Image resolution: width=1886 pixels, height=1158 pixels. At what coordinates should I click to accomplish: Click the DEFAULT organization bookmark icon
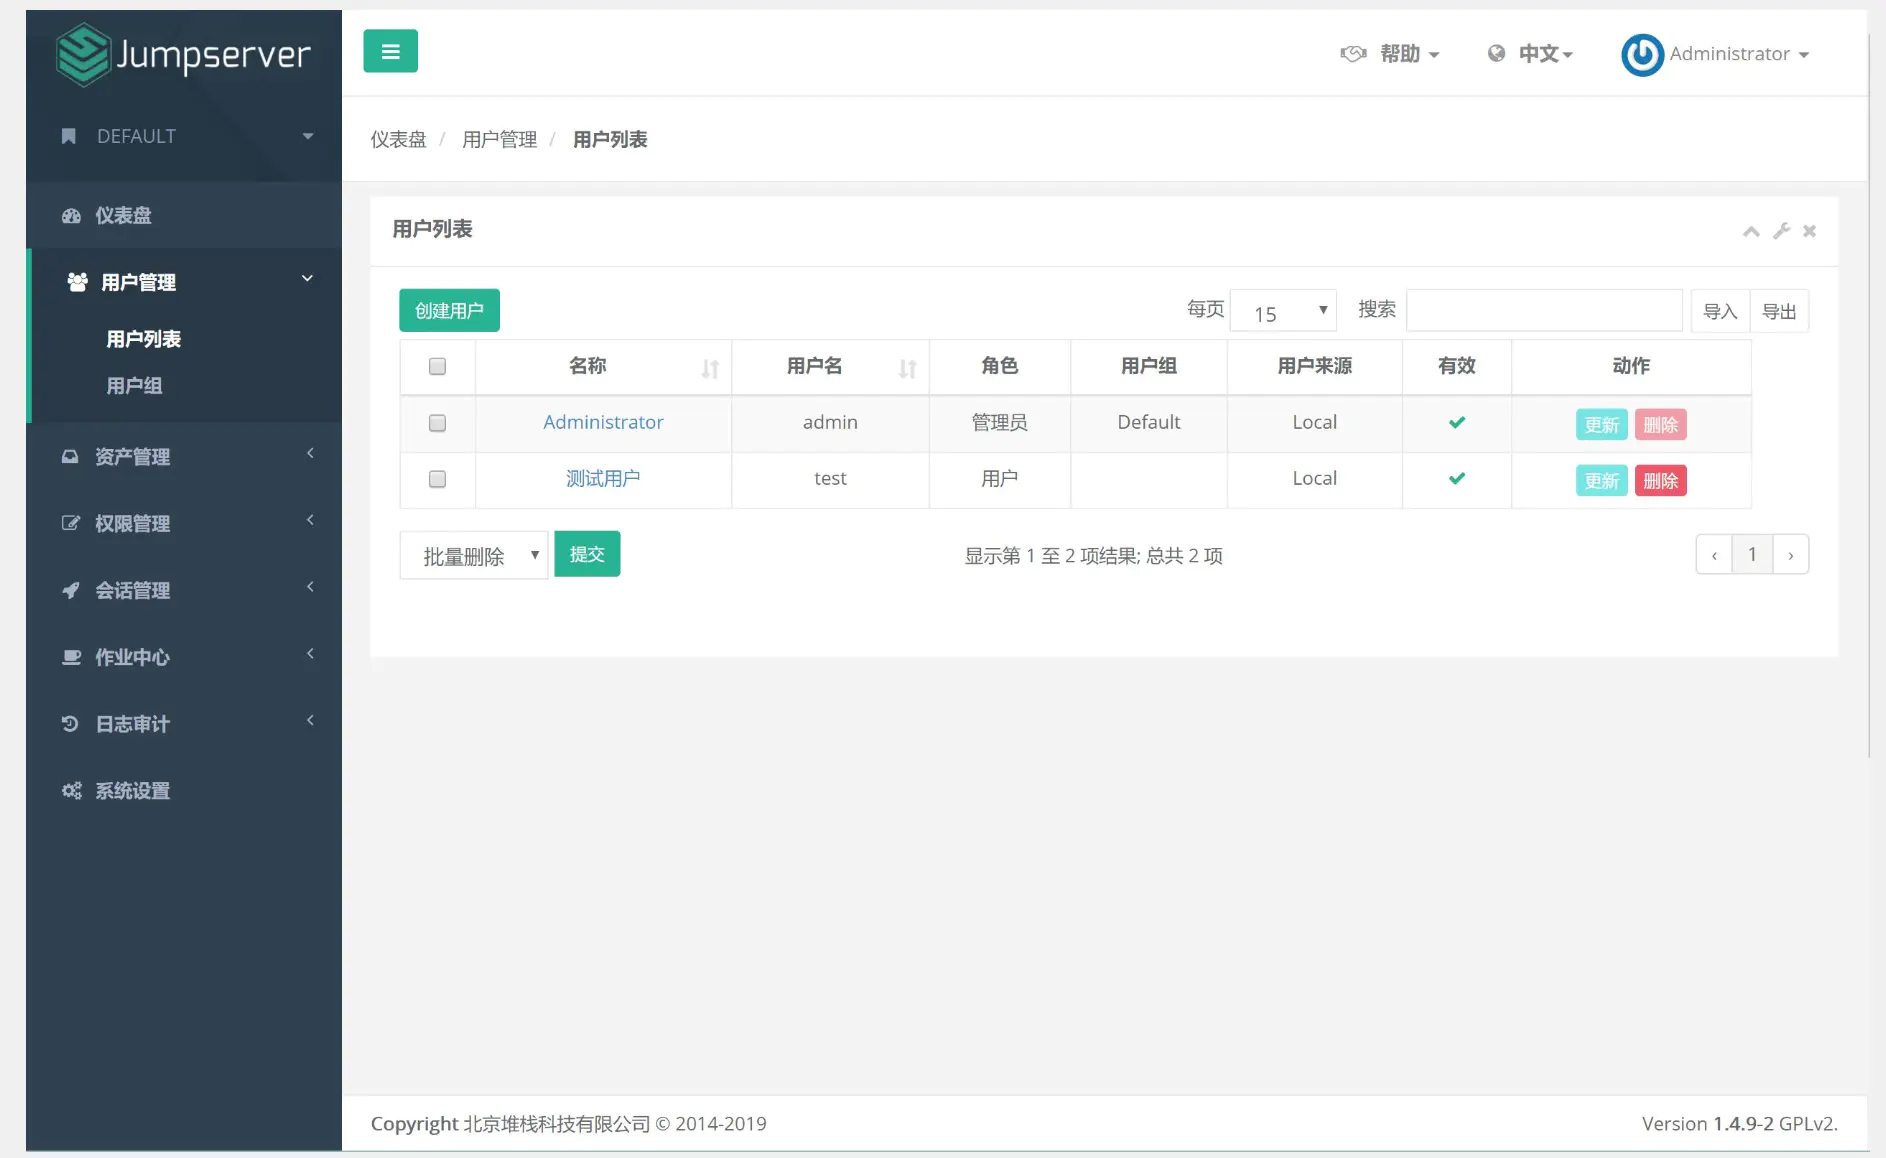pyautogui.click(x=69, y=136)
